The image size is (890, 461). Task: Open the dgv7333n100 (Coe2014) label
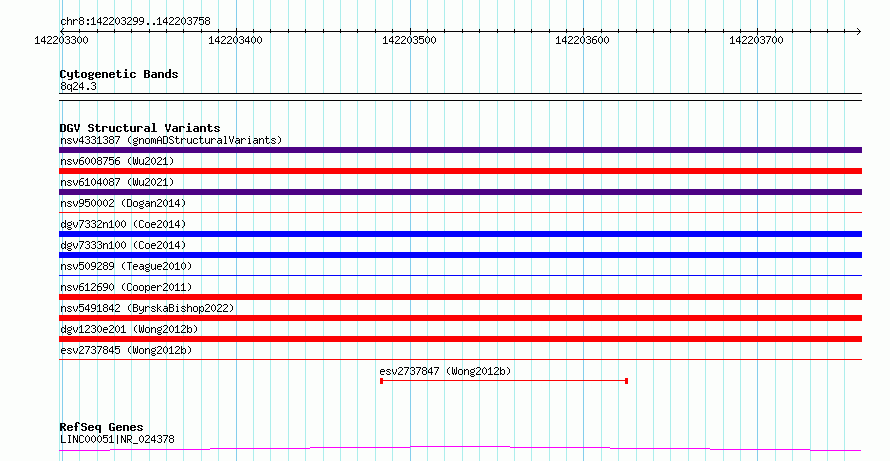(x=123, y=245)
